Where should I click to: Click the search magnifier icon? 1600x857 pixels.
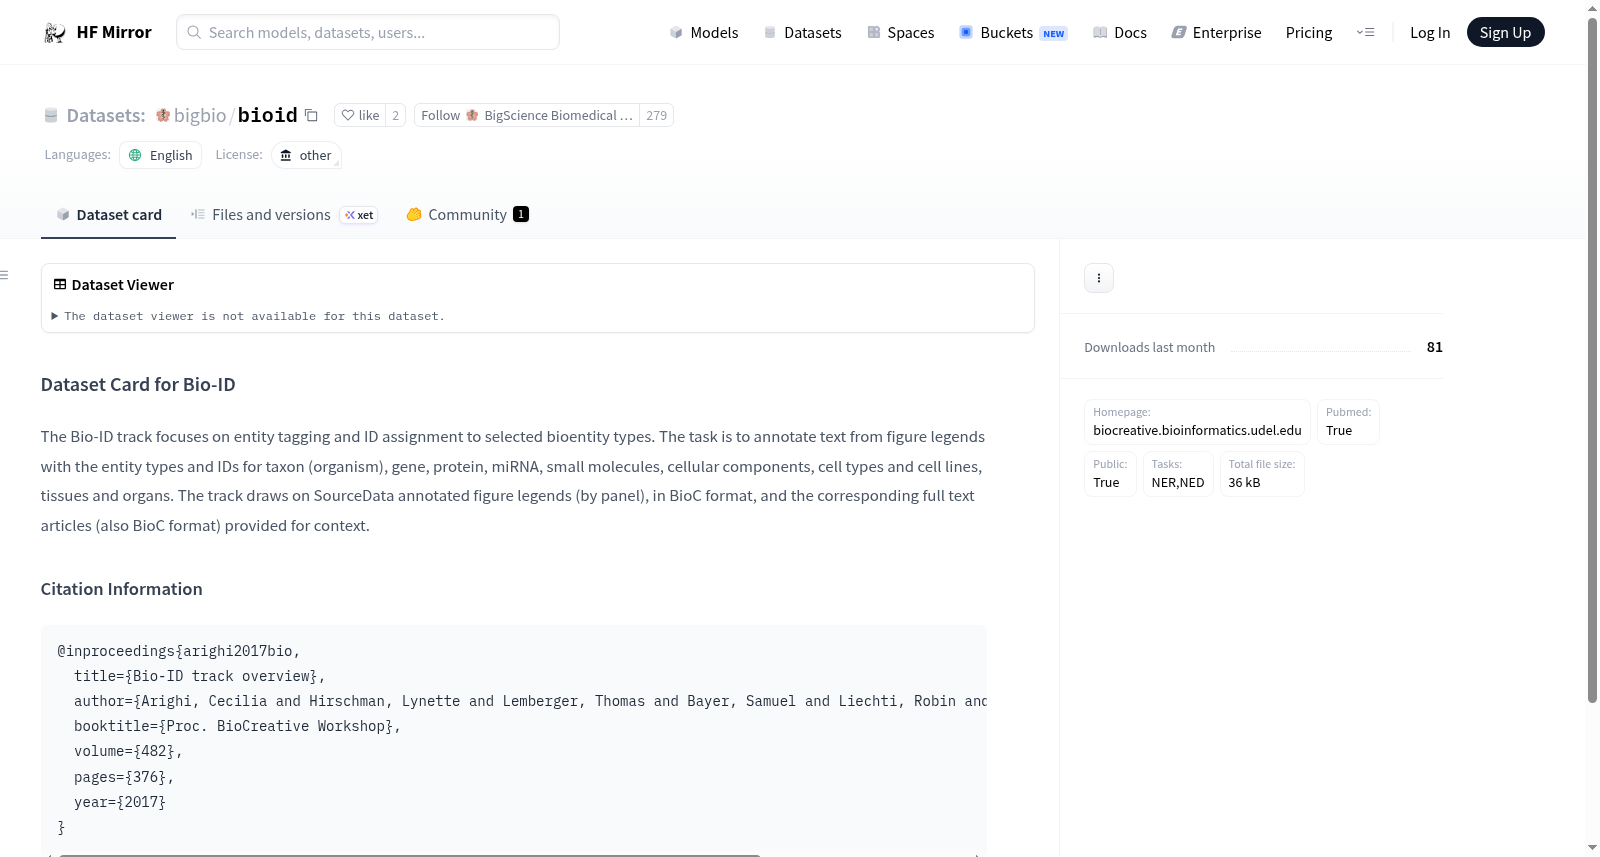(x=194, y=32)
